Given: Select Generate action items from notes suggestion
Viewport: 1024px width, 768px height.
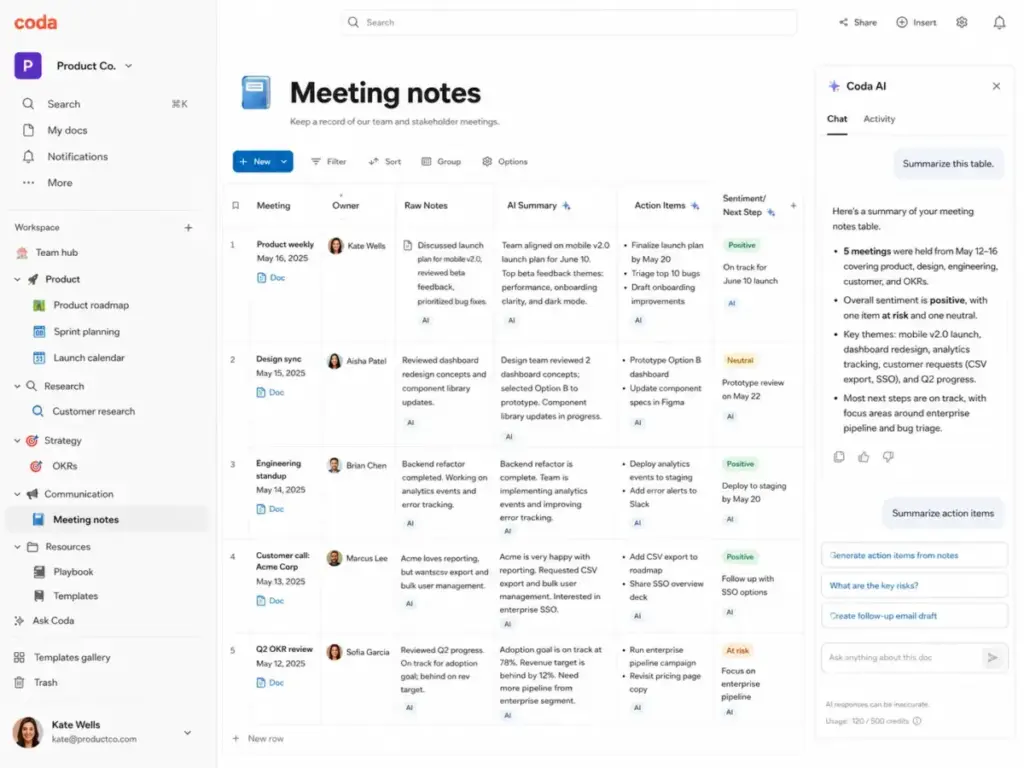Looking at the screenshot, I should 914,556.
